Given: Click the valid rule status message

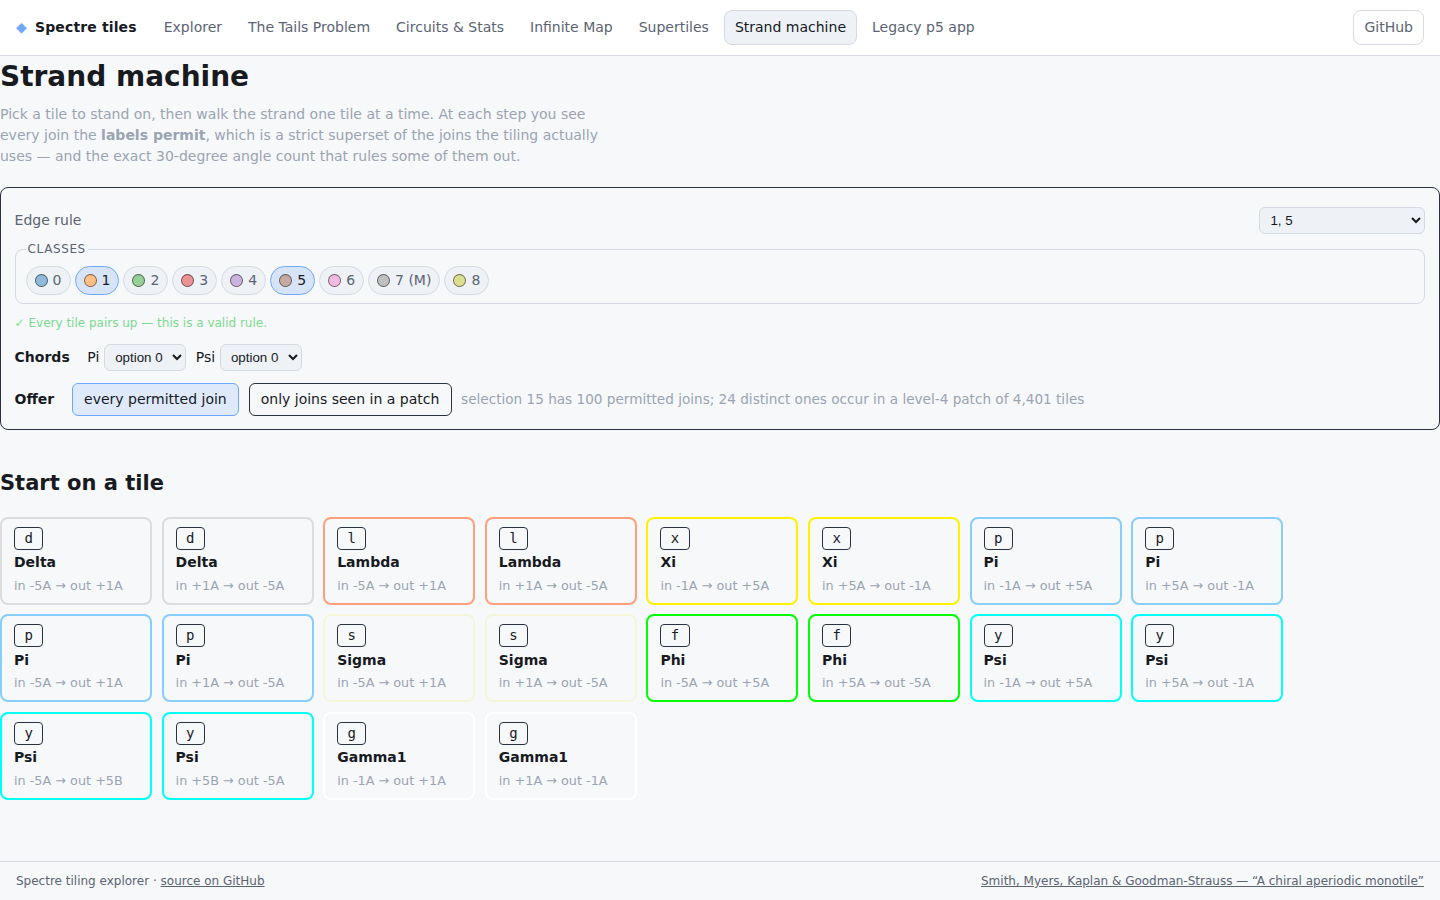Looking at the screenshot, I should point(141,323).
